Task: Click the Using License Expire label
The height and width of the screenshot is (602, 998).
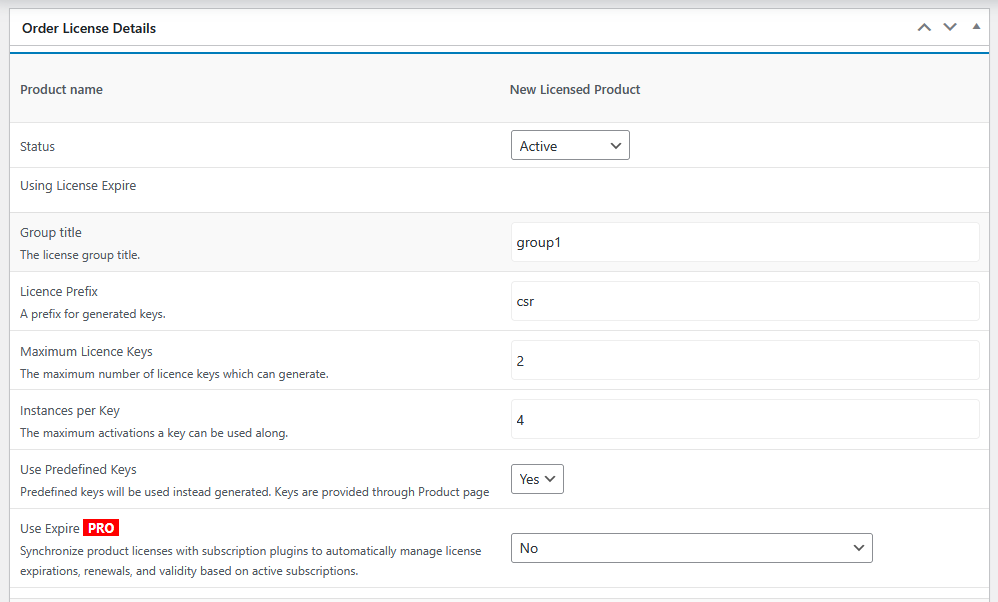Action: pyautogui.click(x=78, y=185)
